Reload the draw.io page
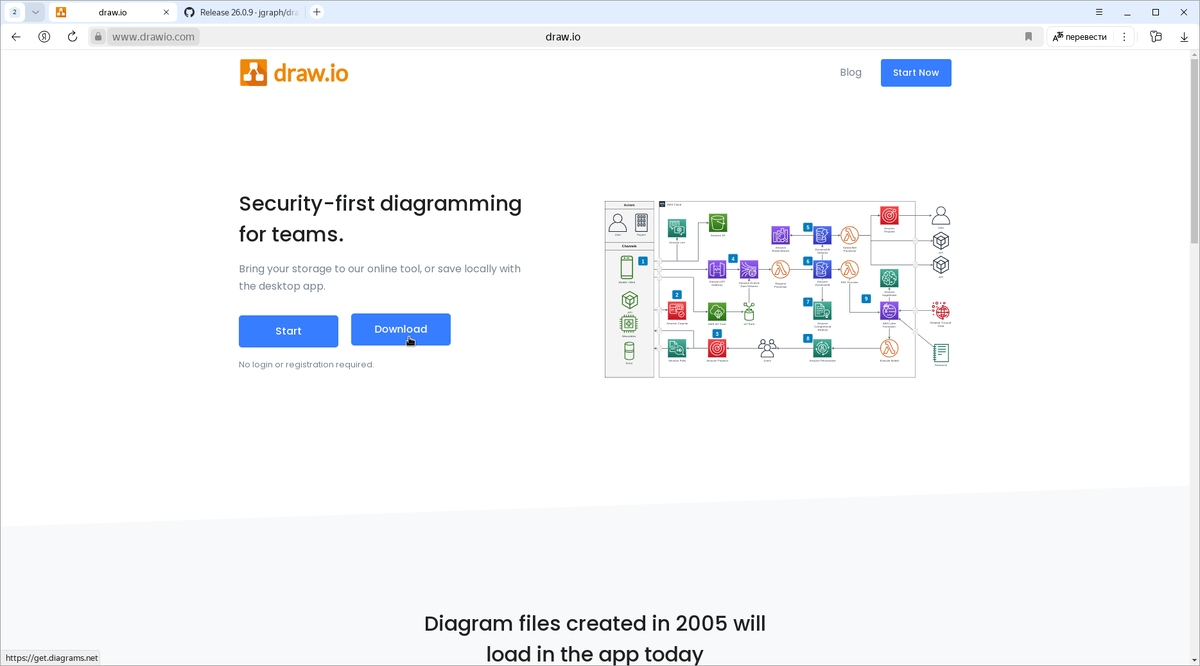Viewport: 1200px width, 666px height. tap(72, 36)
